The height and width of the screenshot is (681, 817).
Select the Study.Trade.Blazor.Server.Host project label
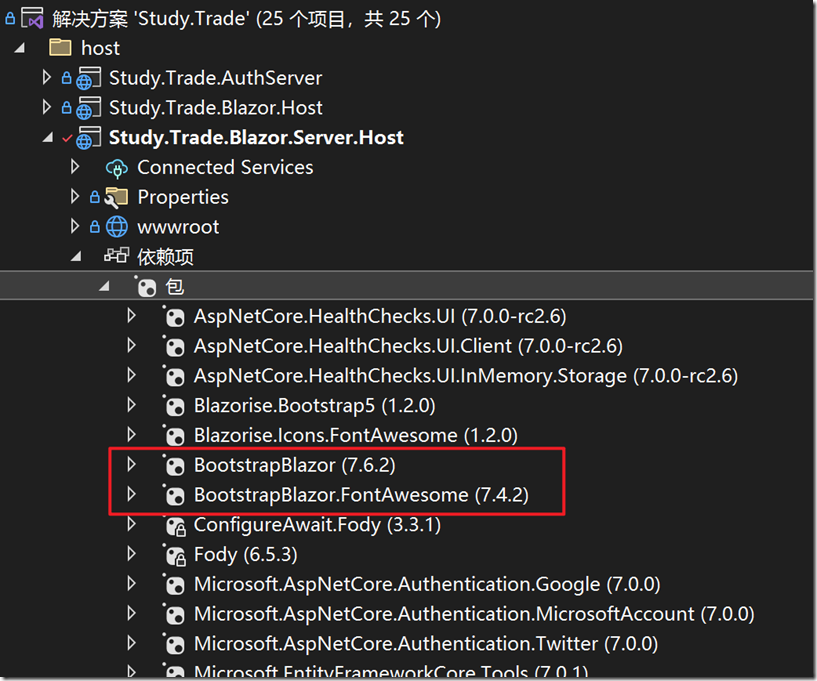(x=256, y=138)
